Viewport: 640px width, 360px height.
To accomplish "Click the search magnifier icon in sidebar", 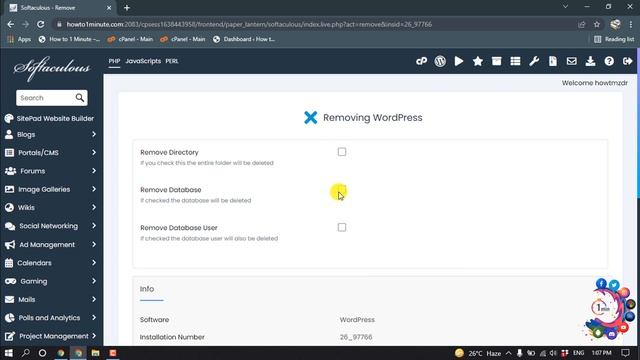I will coord(80,98).
